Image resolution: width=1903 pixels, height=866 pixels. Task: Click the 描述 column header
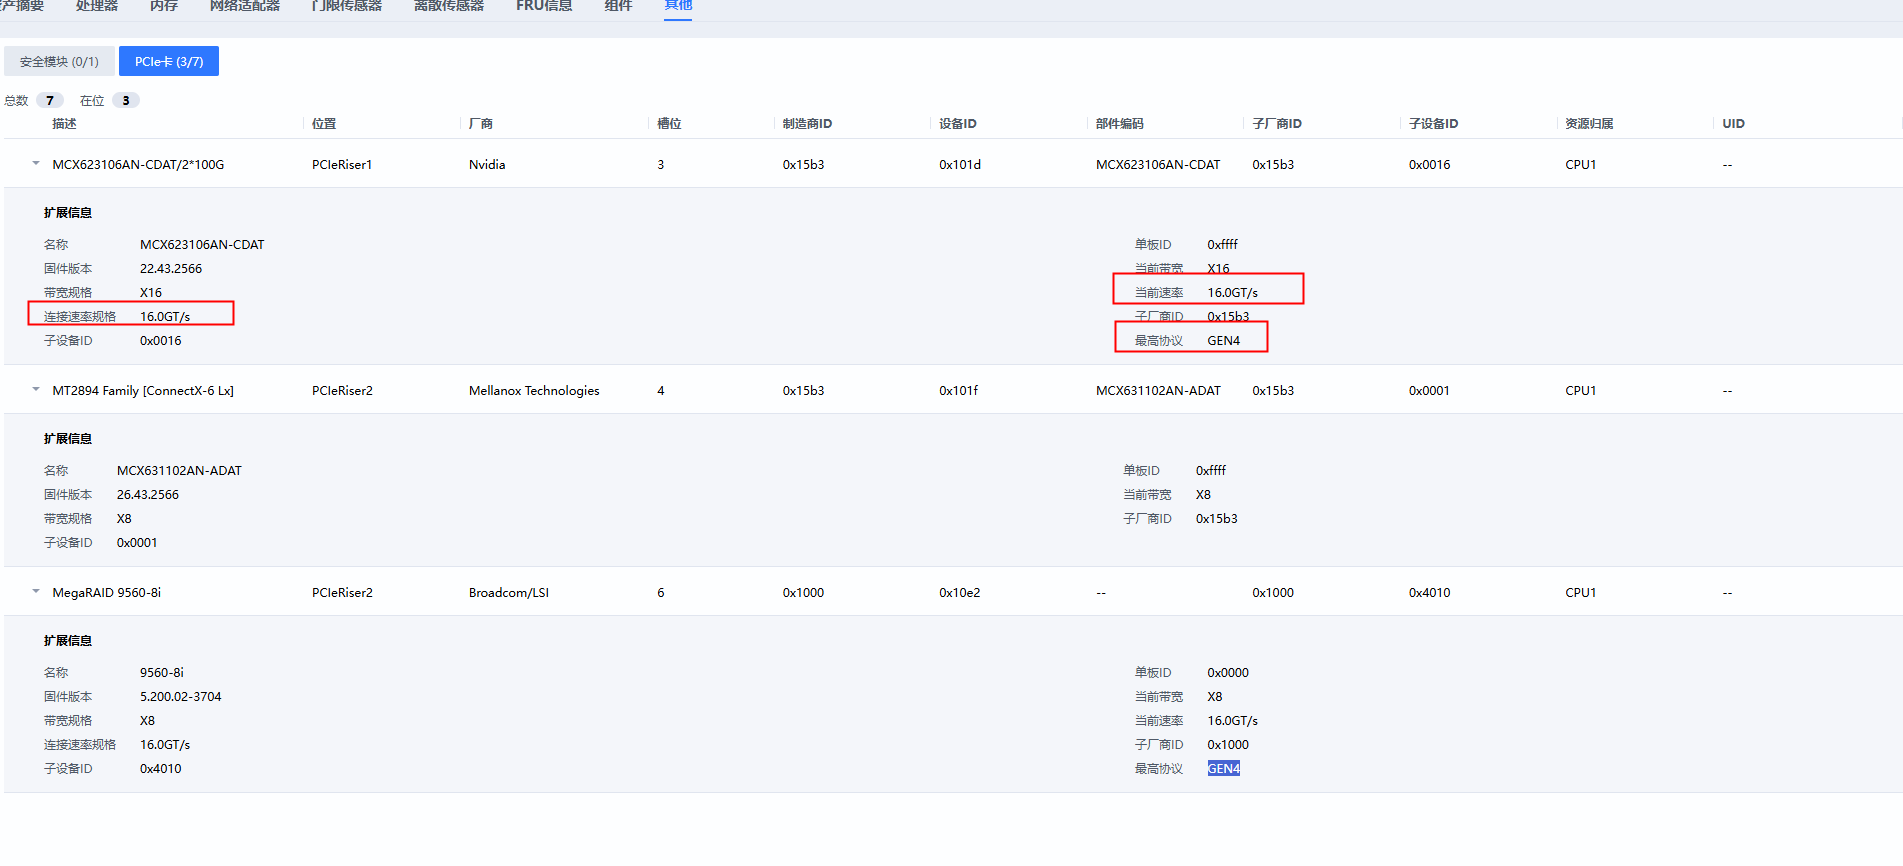click(64, 124)
